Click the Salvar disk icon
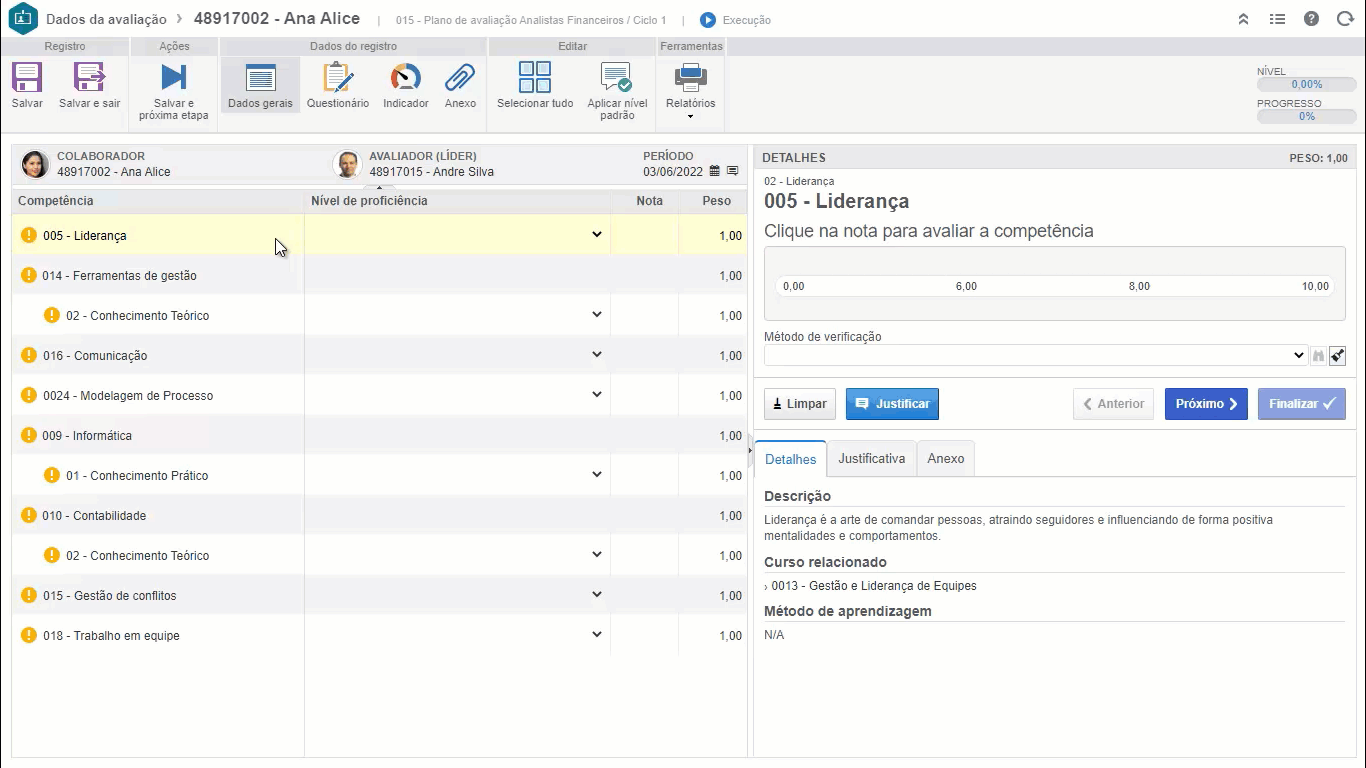This screenshot has height=768, width=1366. [27, 78]
